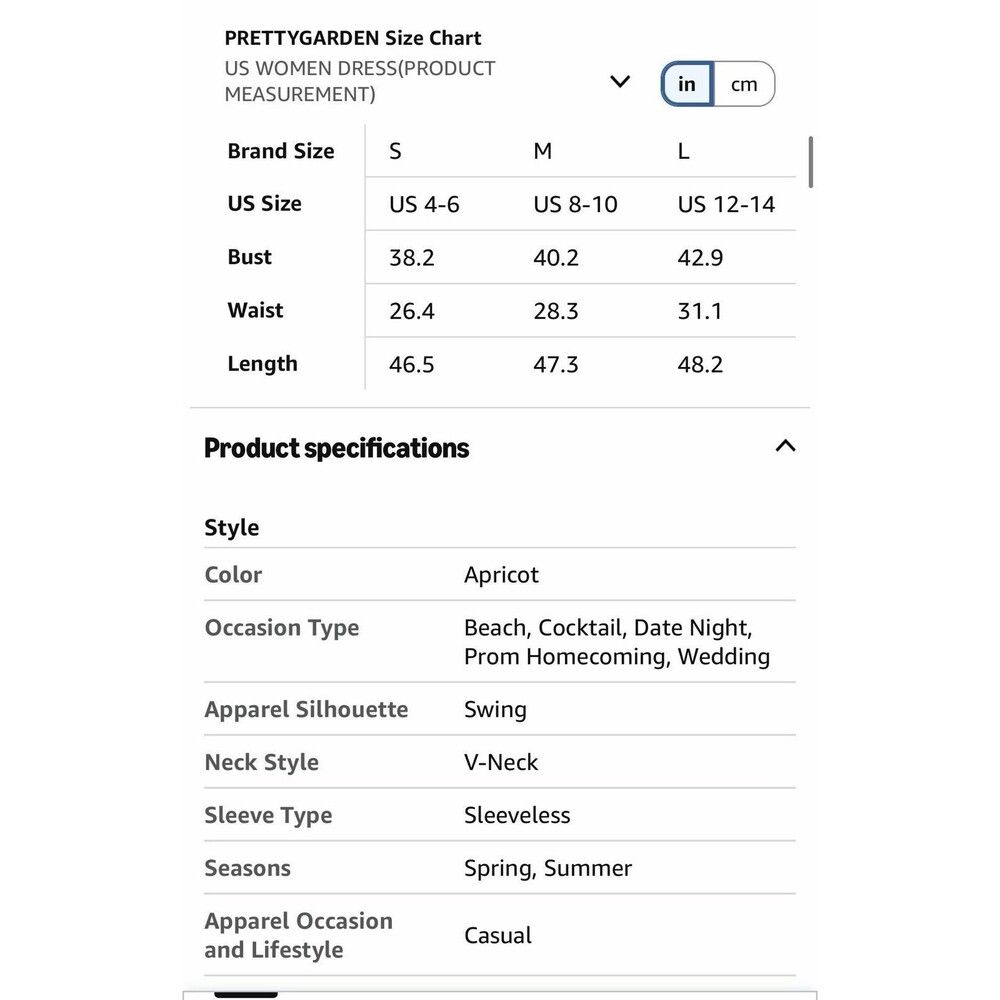
Task: Click the Apricot color value
Action: pos(501,575)
